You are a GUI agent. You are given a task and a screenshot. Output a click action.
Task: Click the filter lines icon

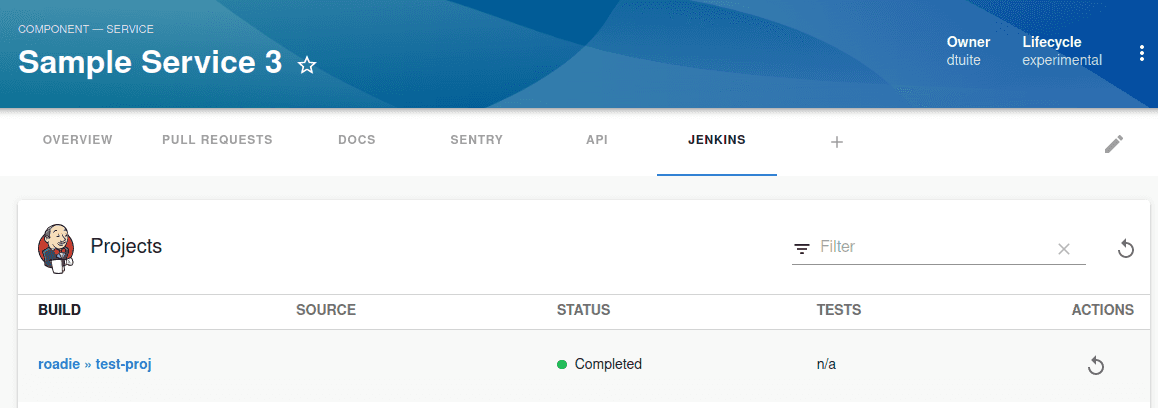coord(801,249)
